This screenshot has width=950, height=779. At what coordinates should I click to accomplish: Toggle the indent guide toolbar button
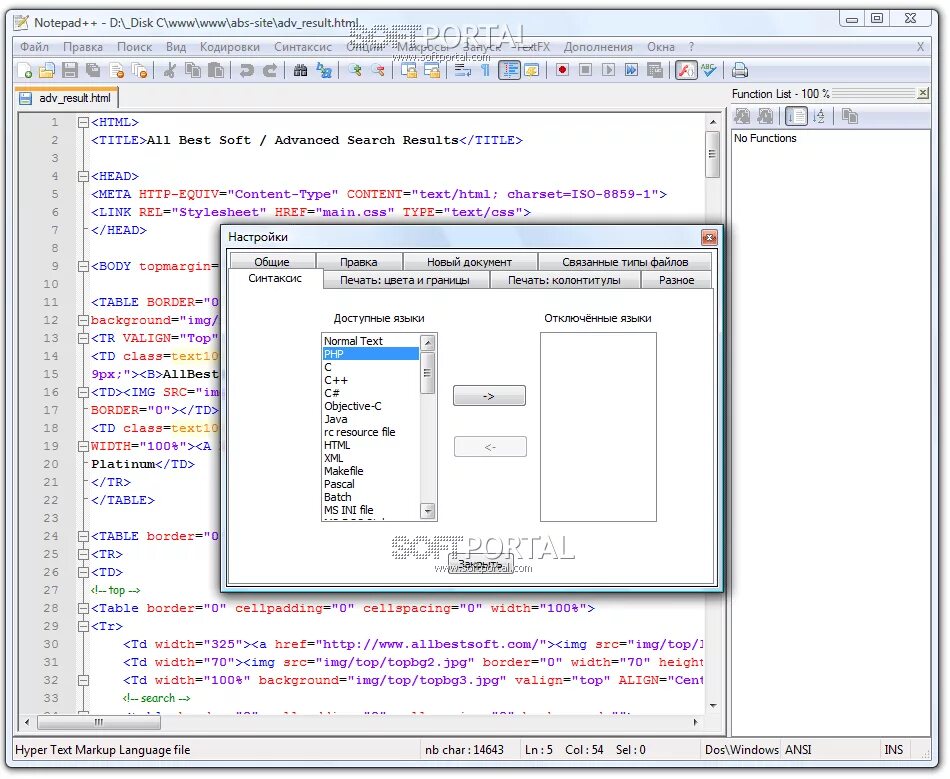[510, 70]
